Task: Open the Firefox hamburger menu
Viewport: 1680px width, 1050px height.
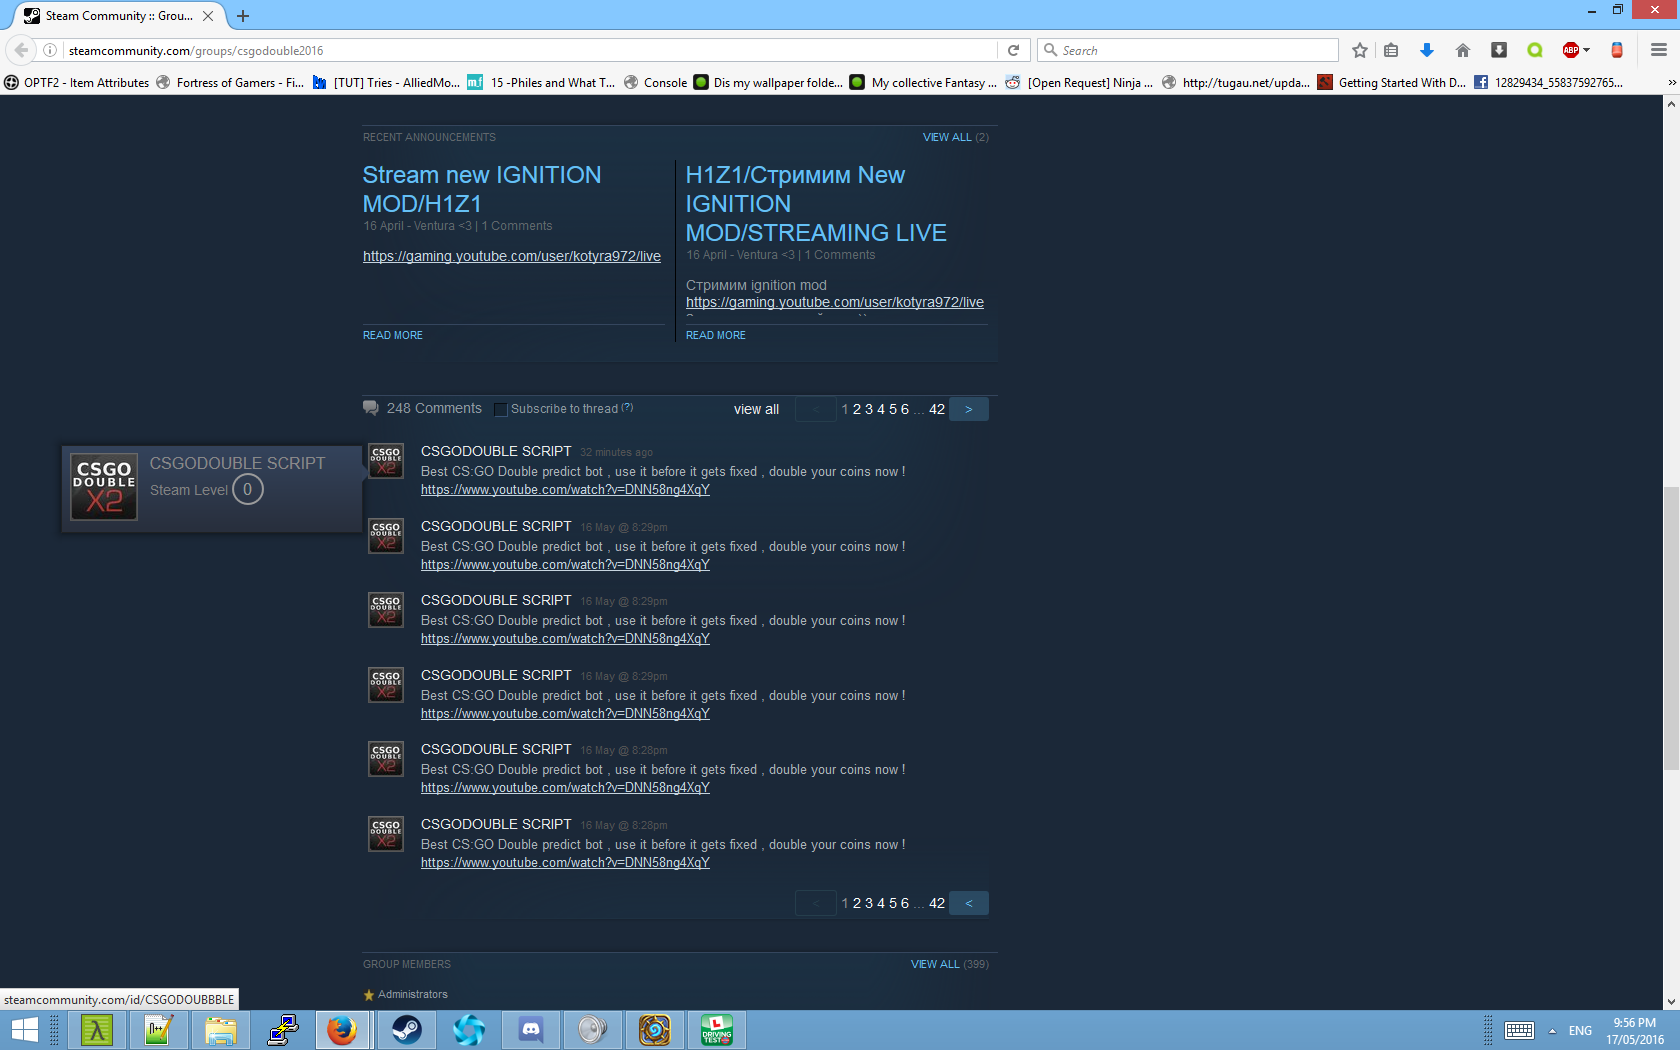Action: (x=1658, y=50)
